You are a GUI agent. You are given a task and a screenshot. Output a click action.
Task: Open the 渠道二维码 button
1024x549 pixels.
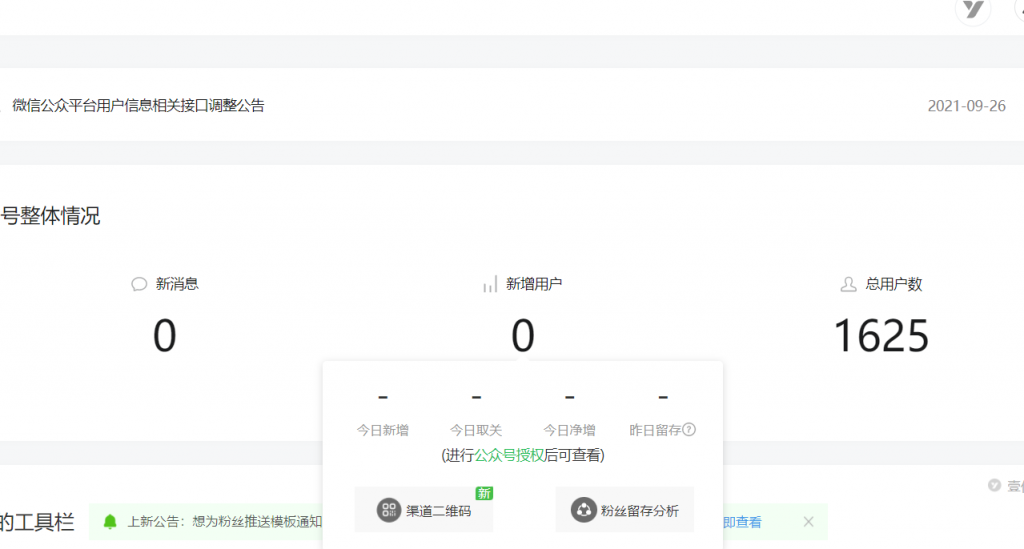coord(424,511)
